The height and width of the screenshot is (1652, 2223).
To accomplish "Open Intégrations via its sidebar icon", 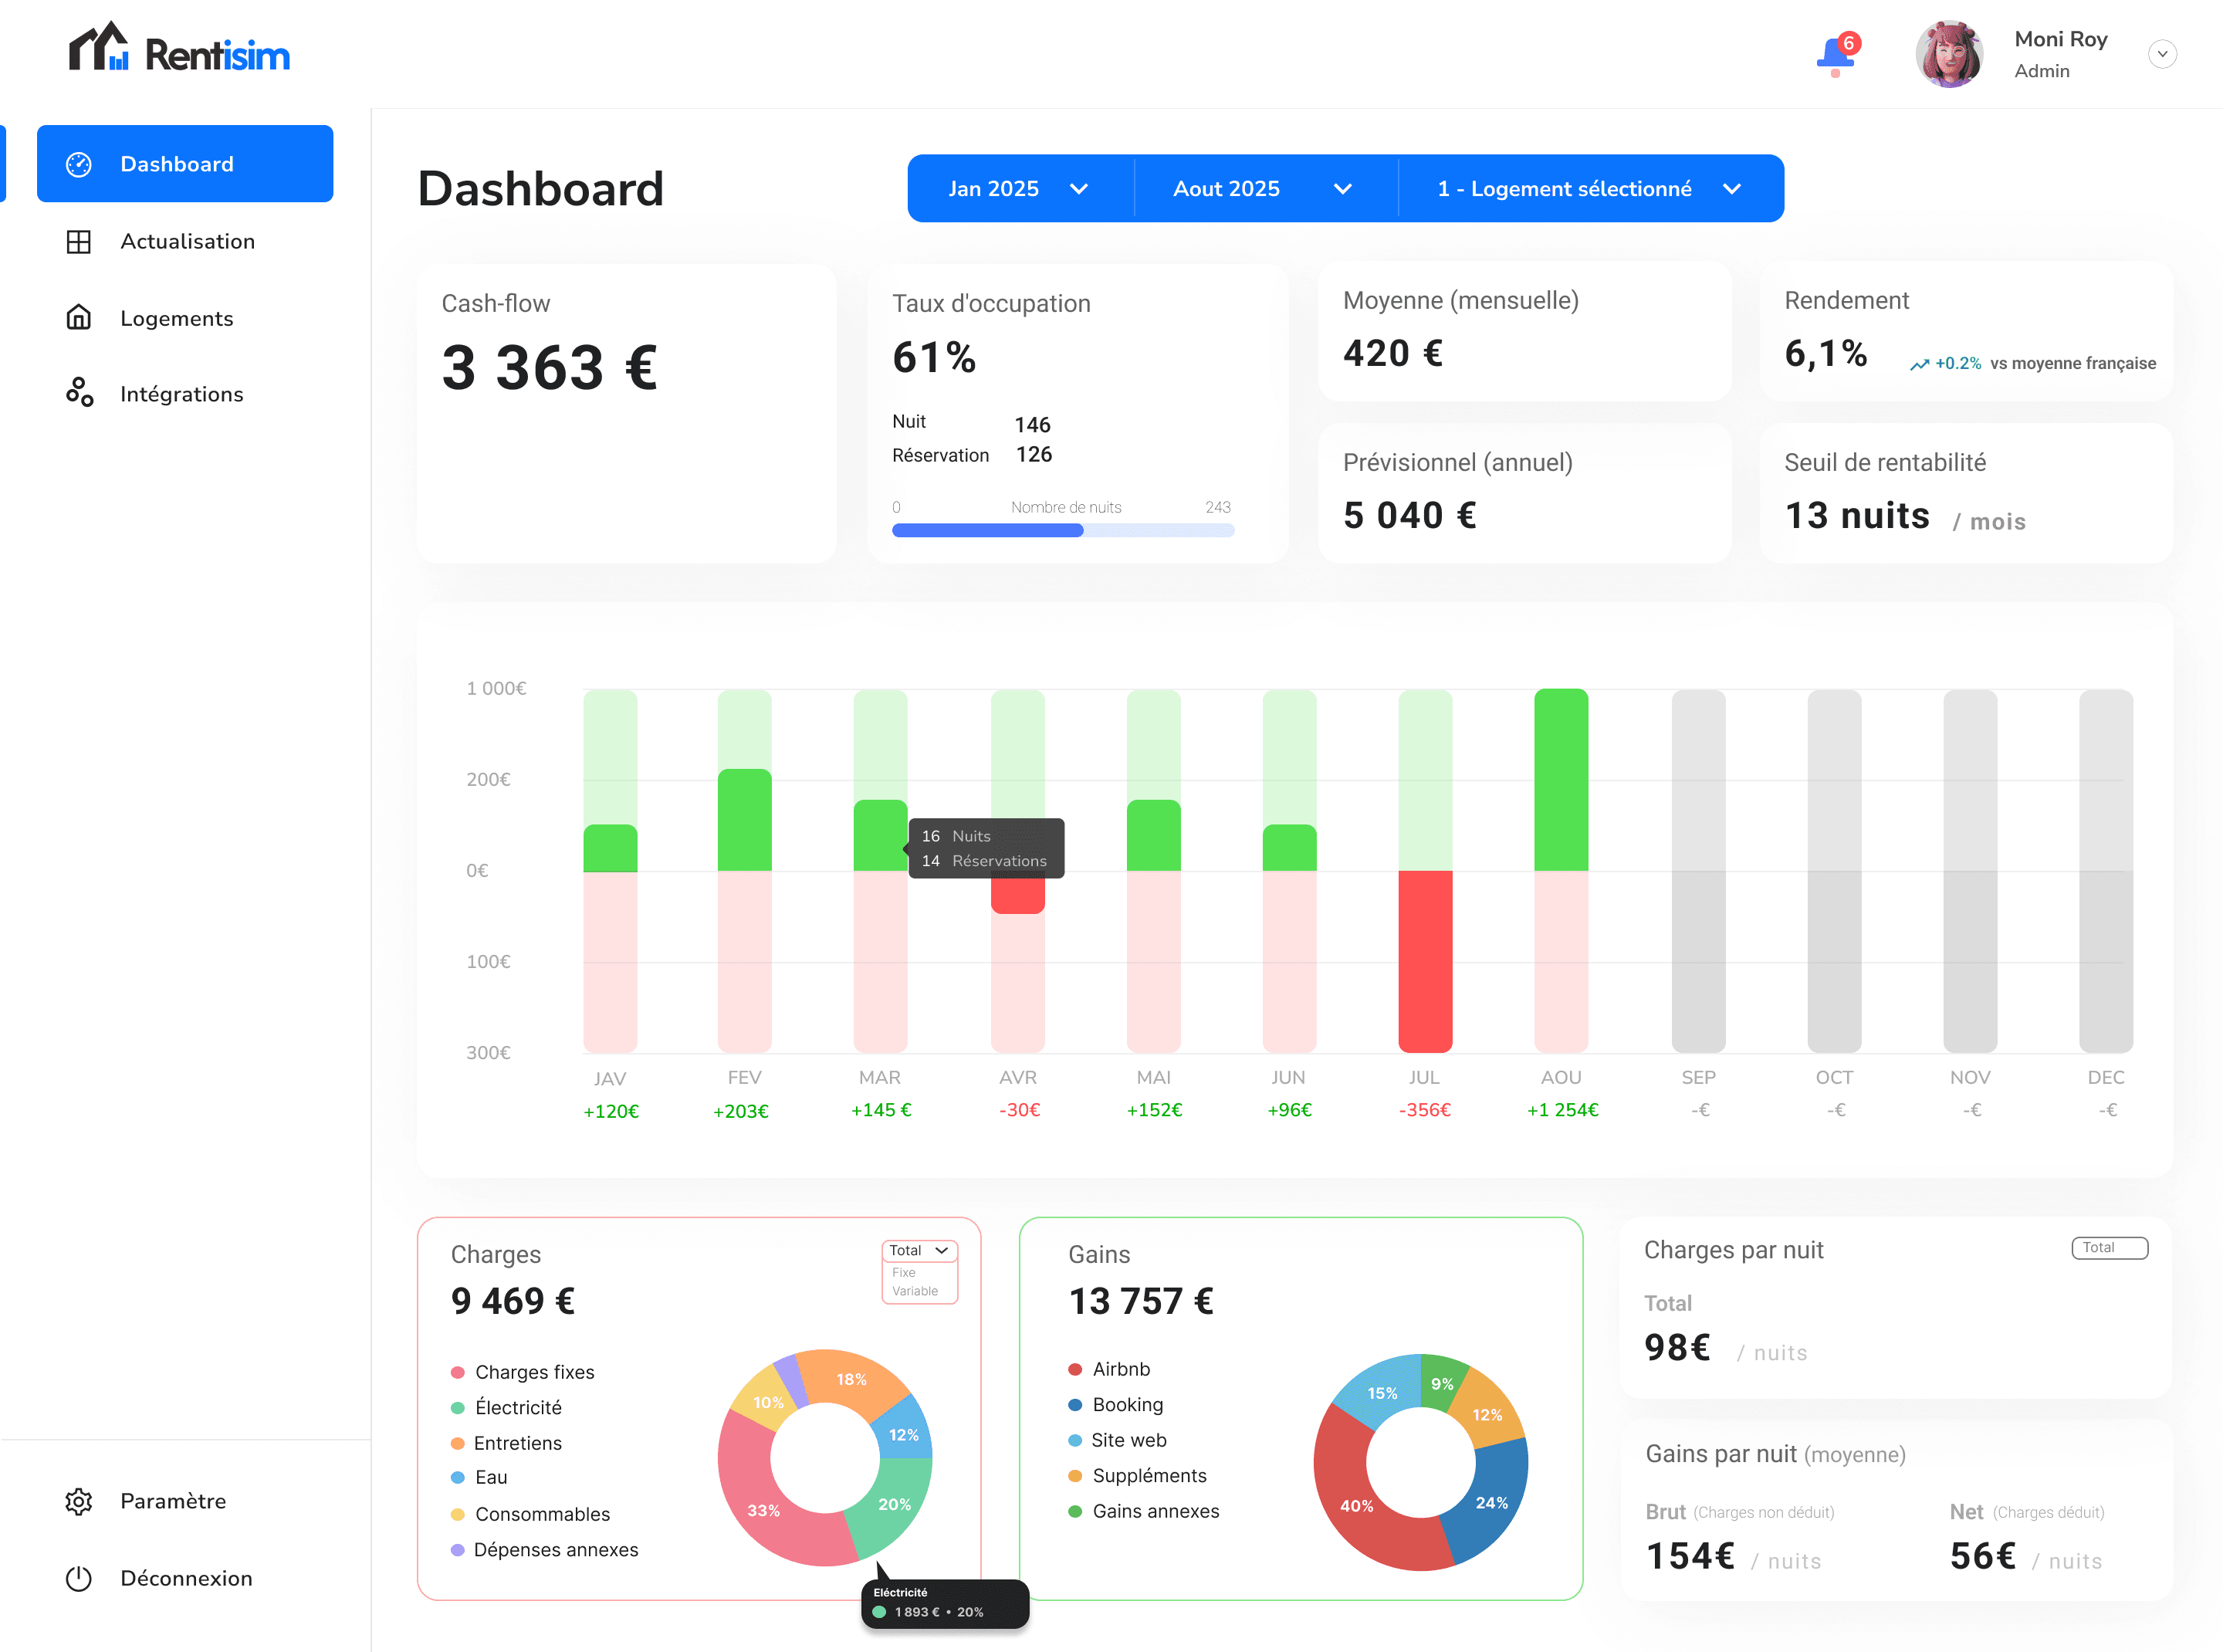I will 79,393.
